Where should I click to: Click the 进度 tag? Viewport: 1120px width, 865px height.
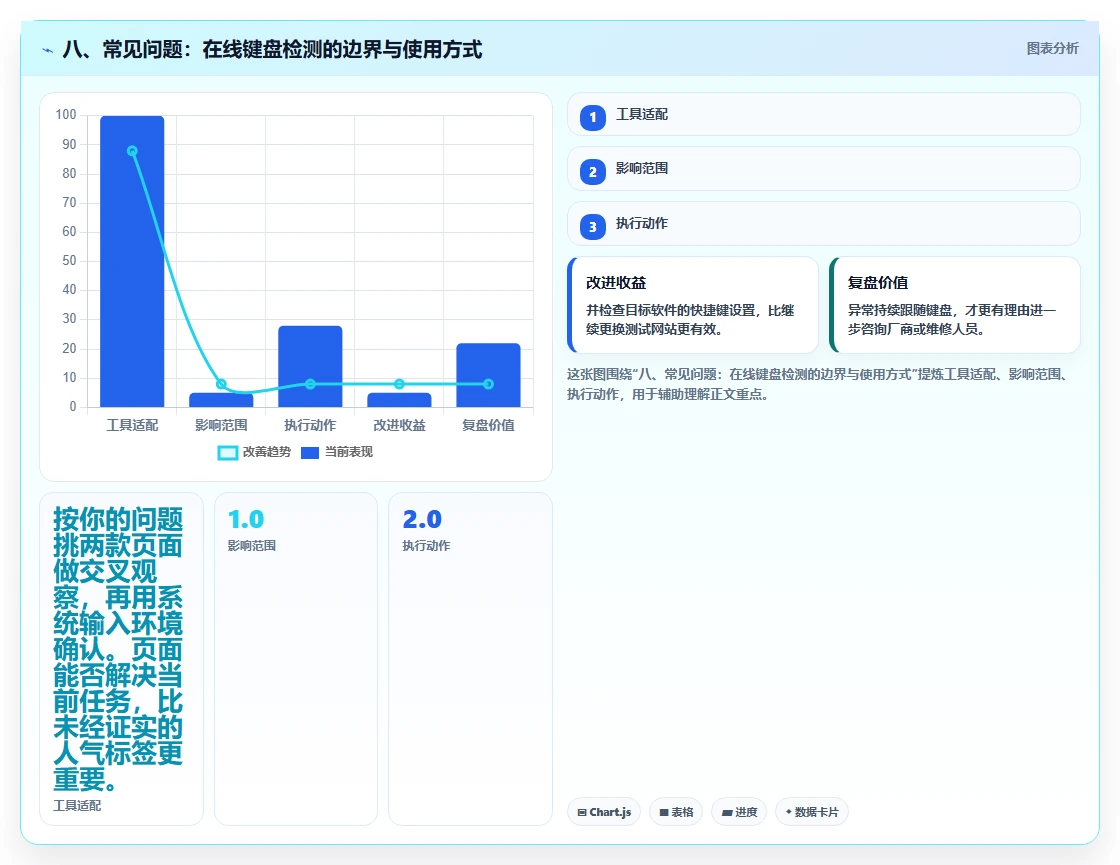[x=739, y=812]
